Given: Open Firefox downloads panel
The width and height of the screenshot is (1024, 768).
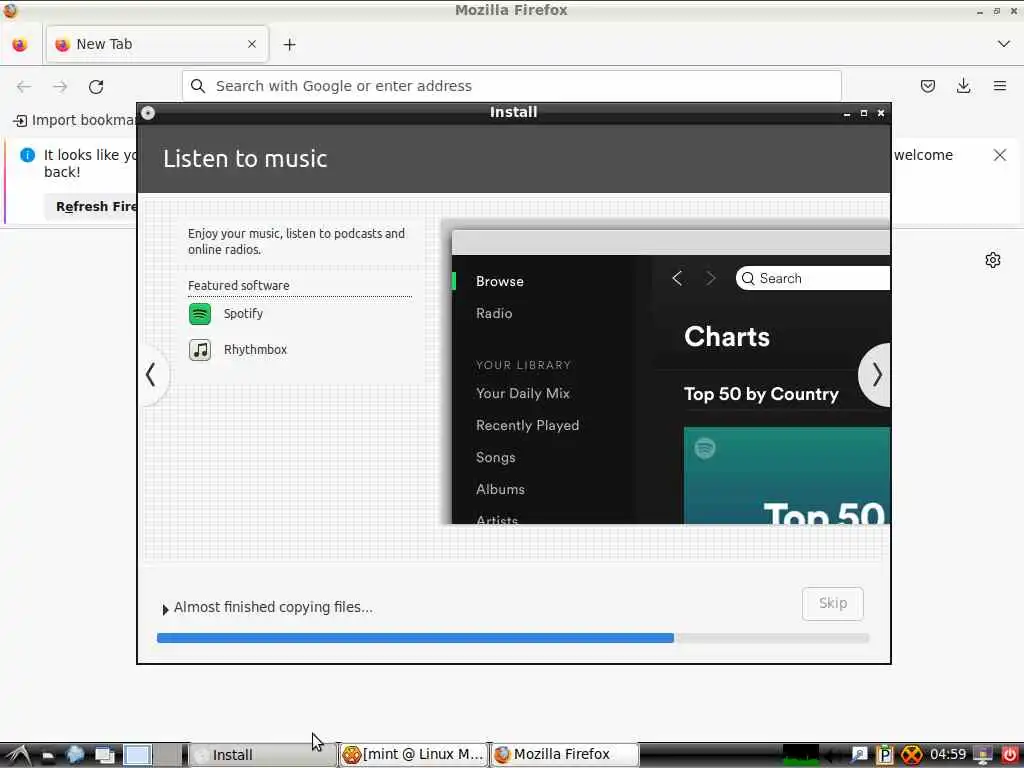Looking at the screenshot, I should [x=963, y=86].
